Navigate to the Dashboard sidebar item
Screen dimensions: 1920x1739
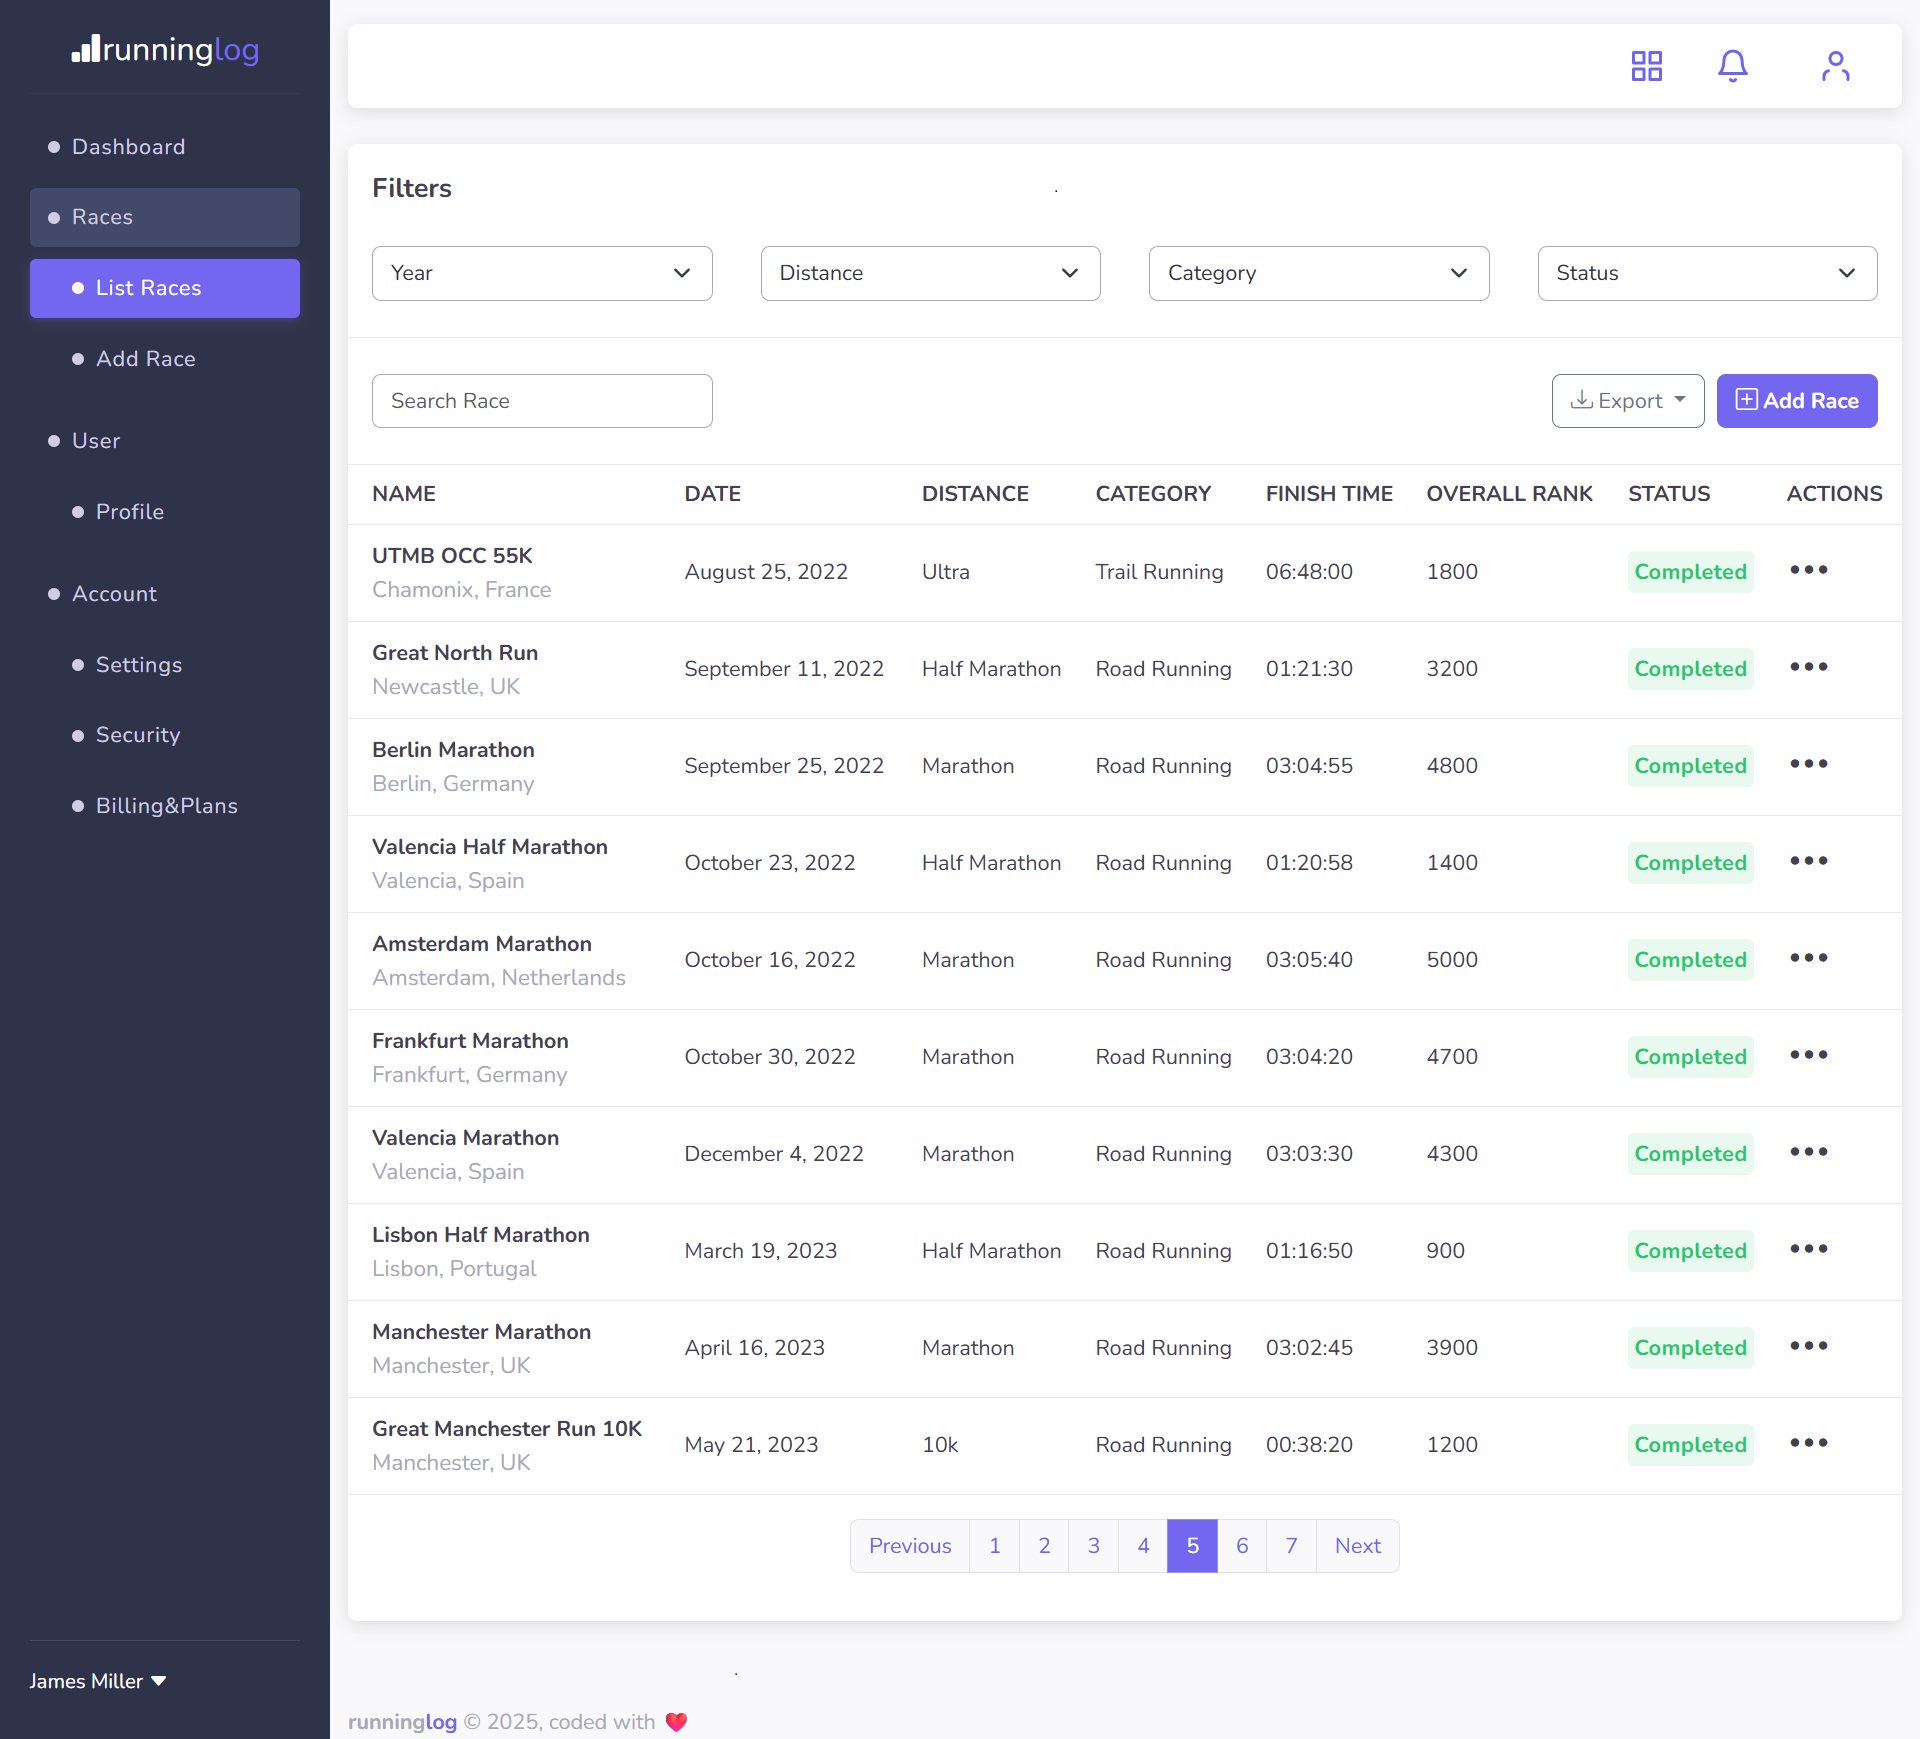click(x=128, y=146)
